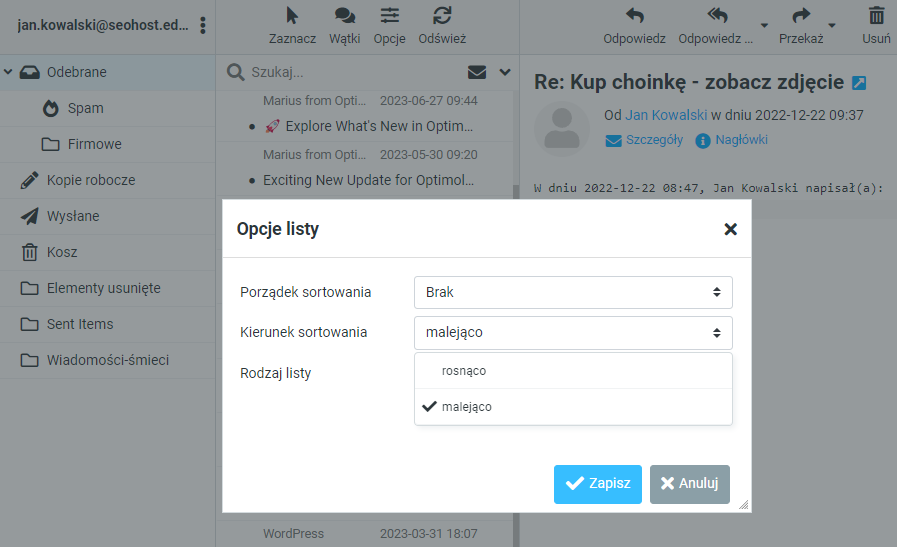Refresh mail list with Odśwież
This screenshot has height=547, width=897.
click(x=441, y=16)
